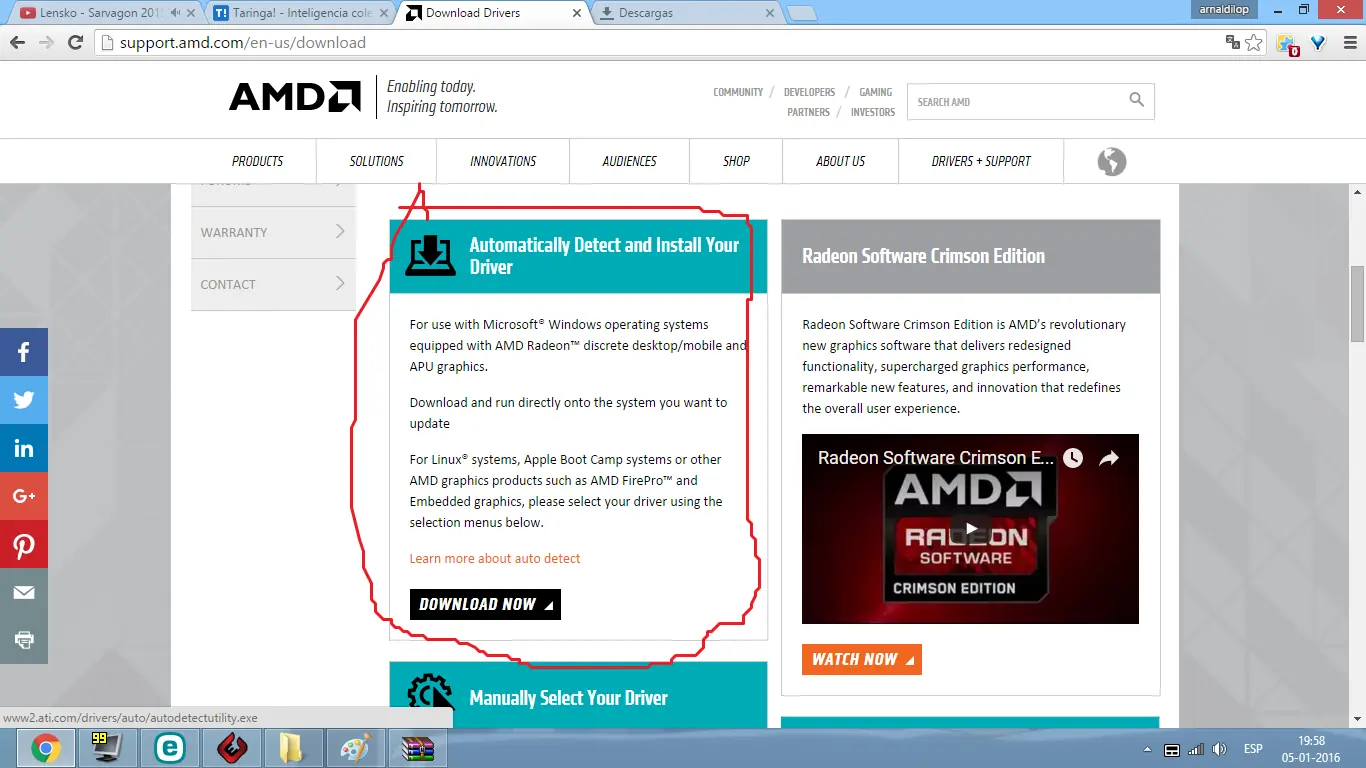Screen dimensions: 1366x768
Task: Open the PRODUCTS menu
Action: coord(257,161)
